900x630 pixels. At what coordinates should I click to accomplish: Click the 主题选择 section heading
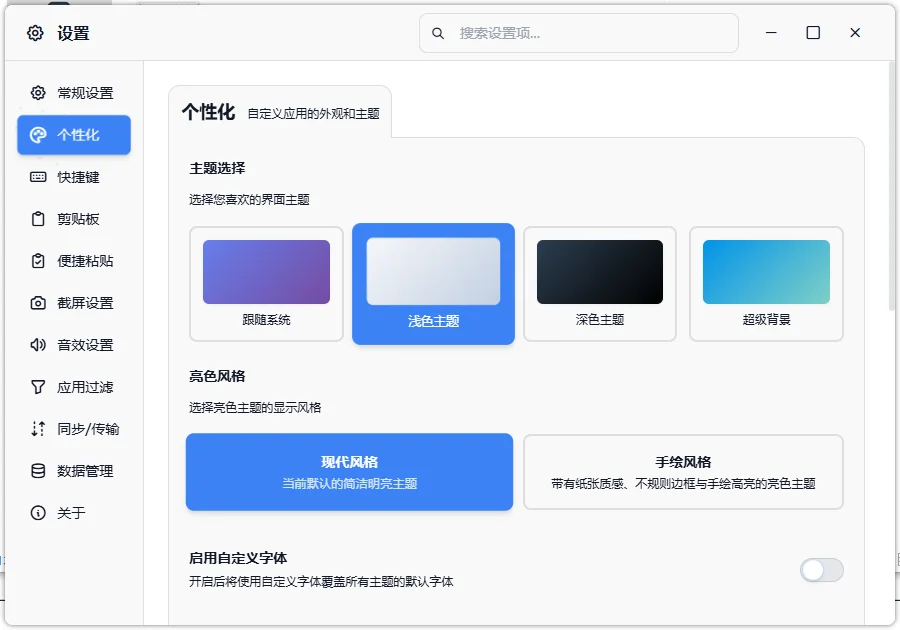[x=218, y=168]
